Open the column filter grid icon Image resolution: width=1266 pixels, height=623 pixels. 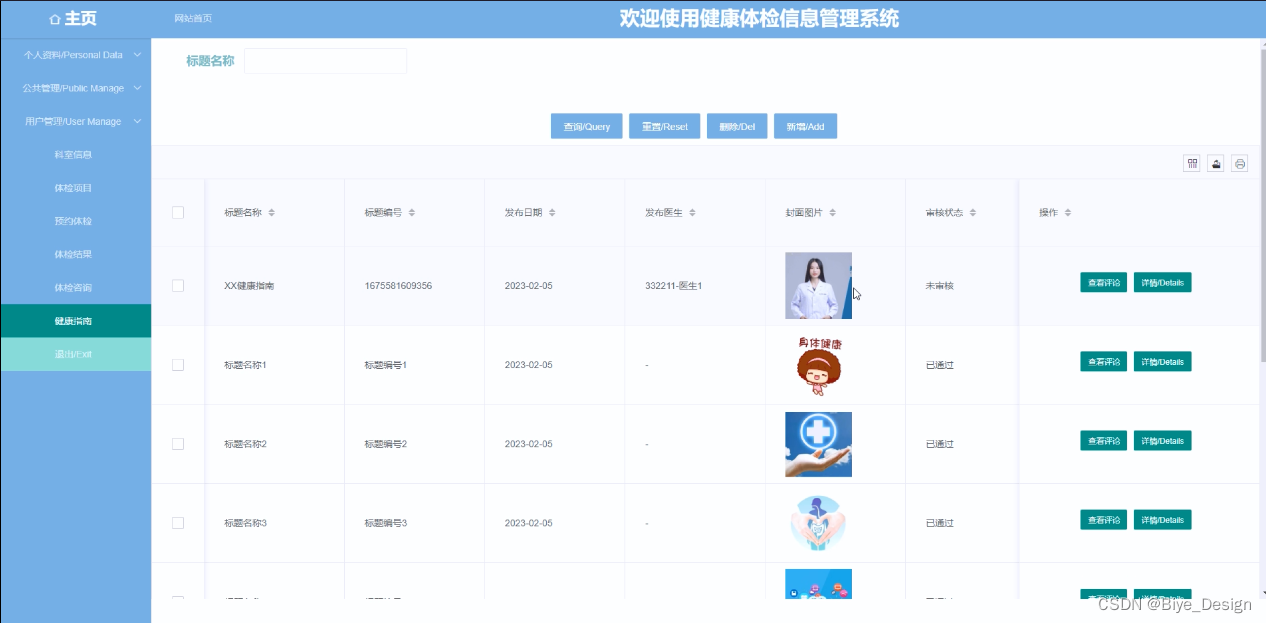(x=1191, y=164)
